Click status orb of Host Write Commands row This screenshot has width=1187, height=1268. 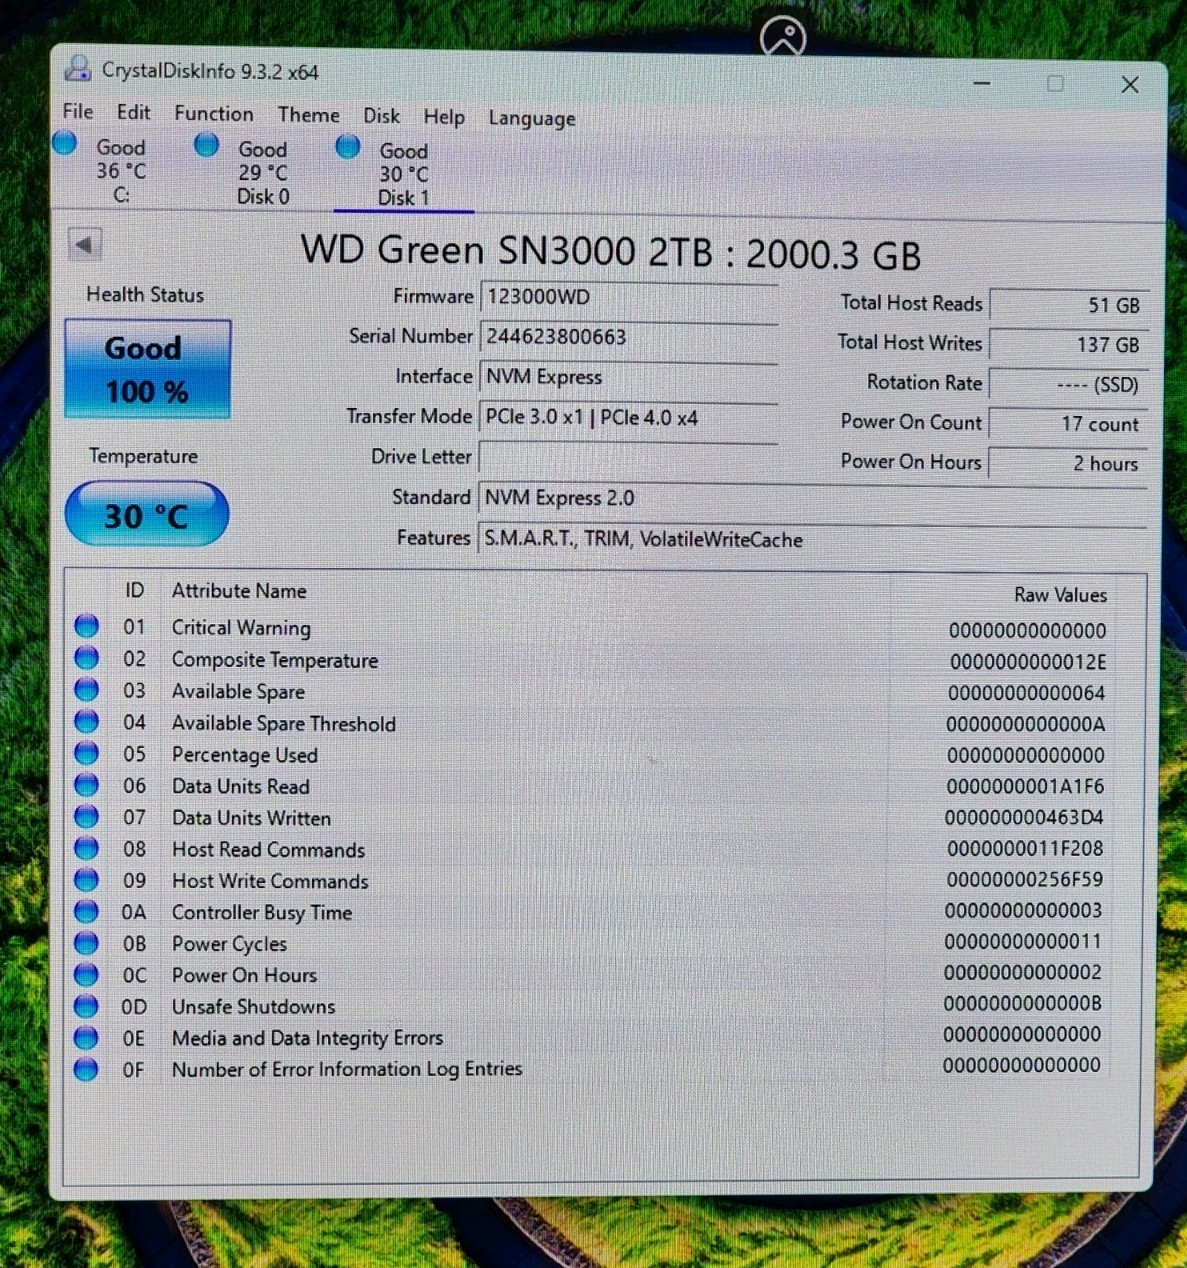(x=87, y=879)
